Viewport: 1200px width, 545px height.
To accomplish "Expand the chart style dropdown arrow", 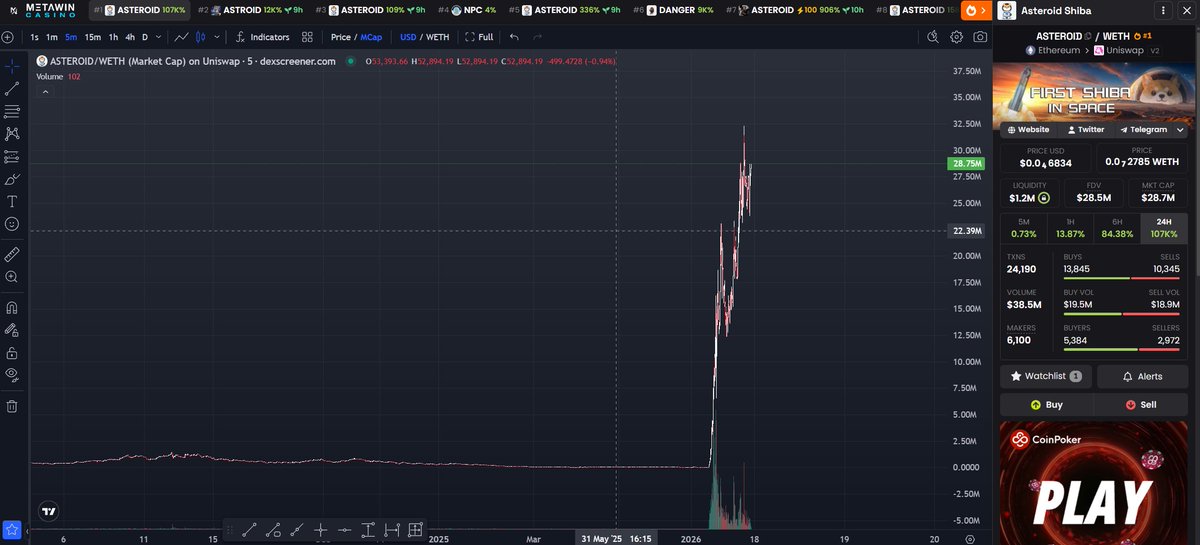I will pyautogui.click(x=217, y=37).
